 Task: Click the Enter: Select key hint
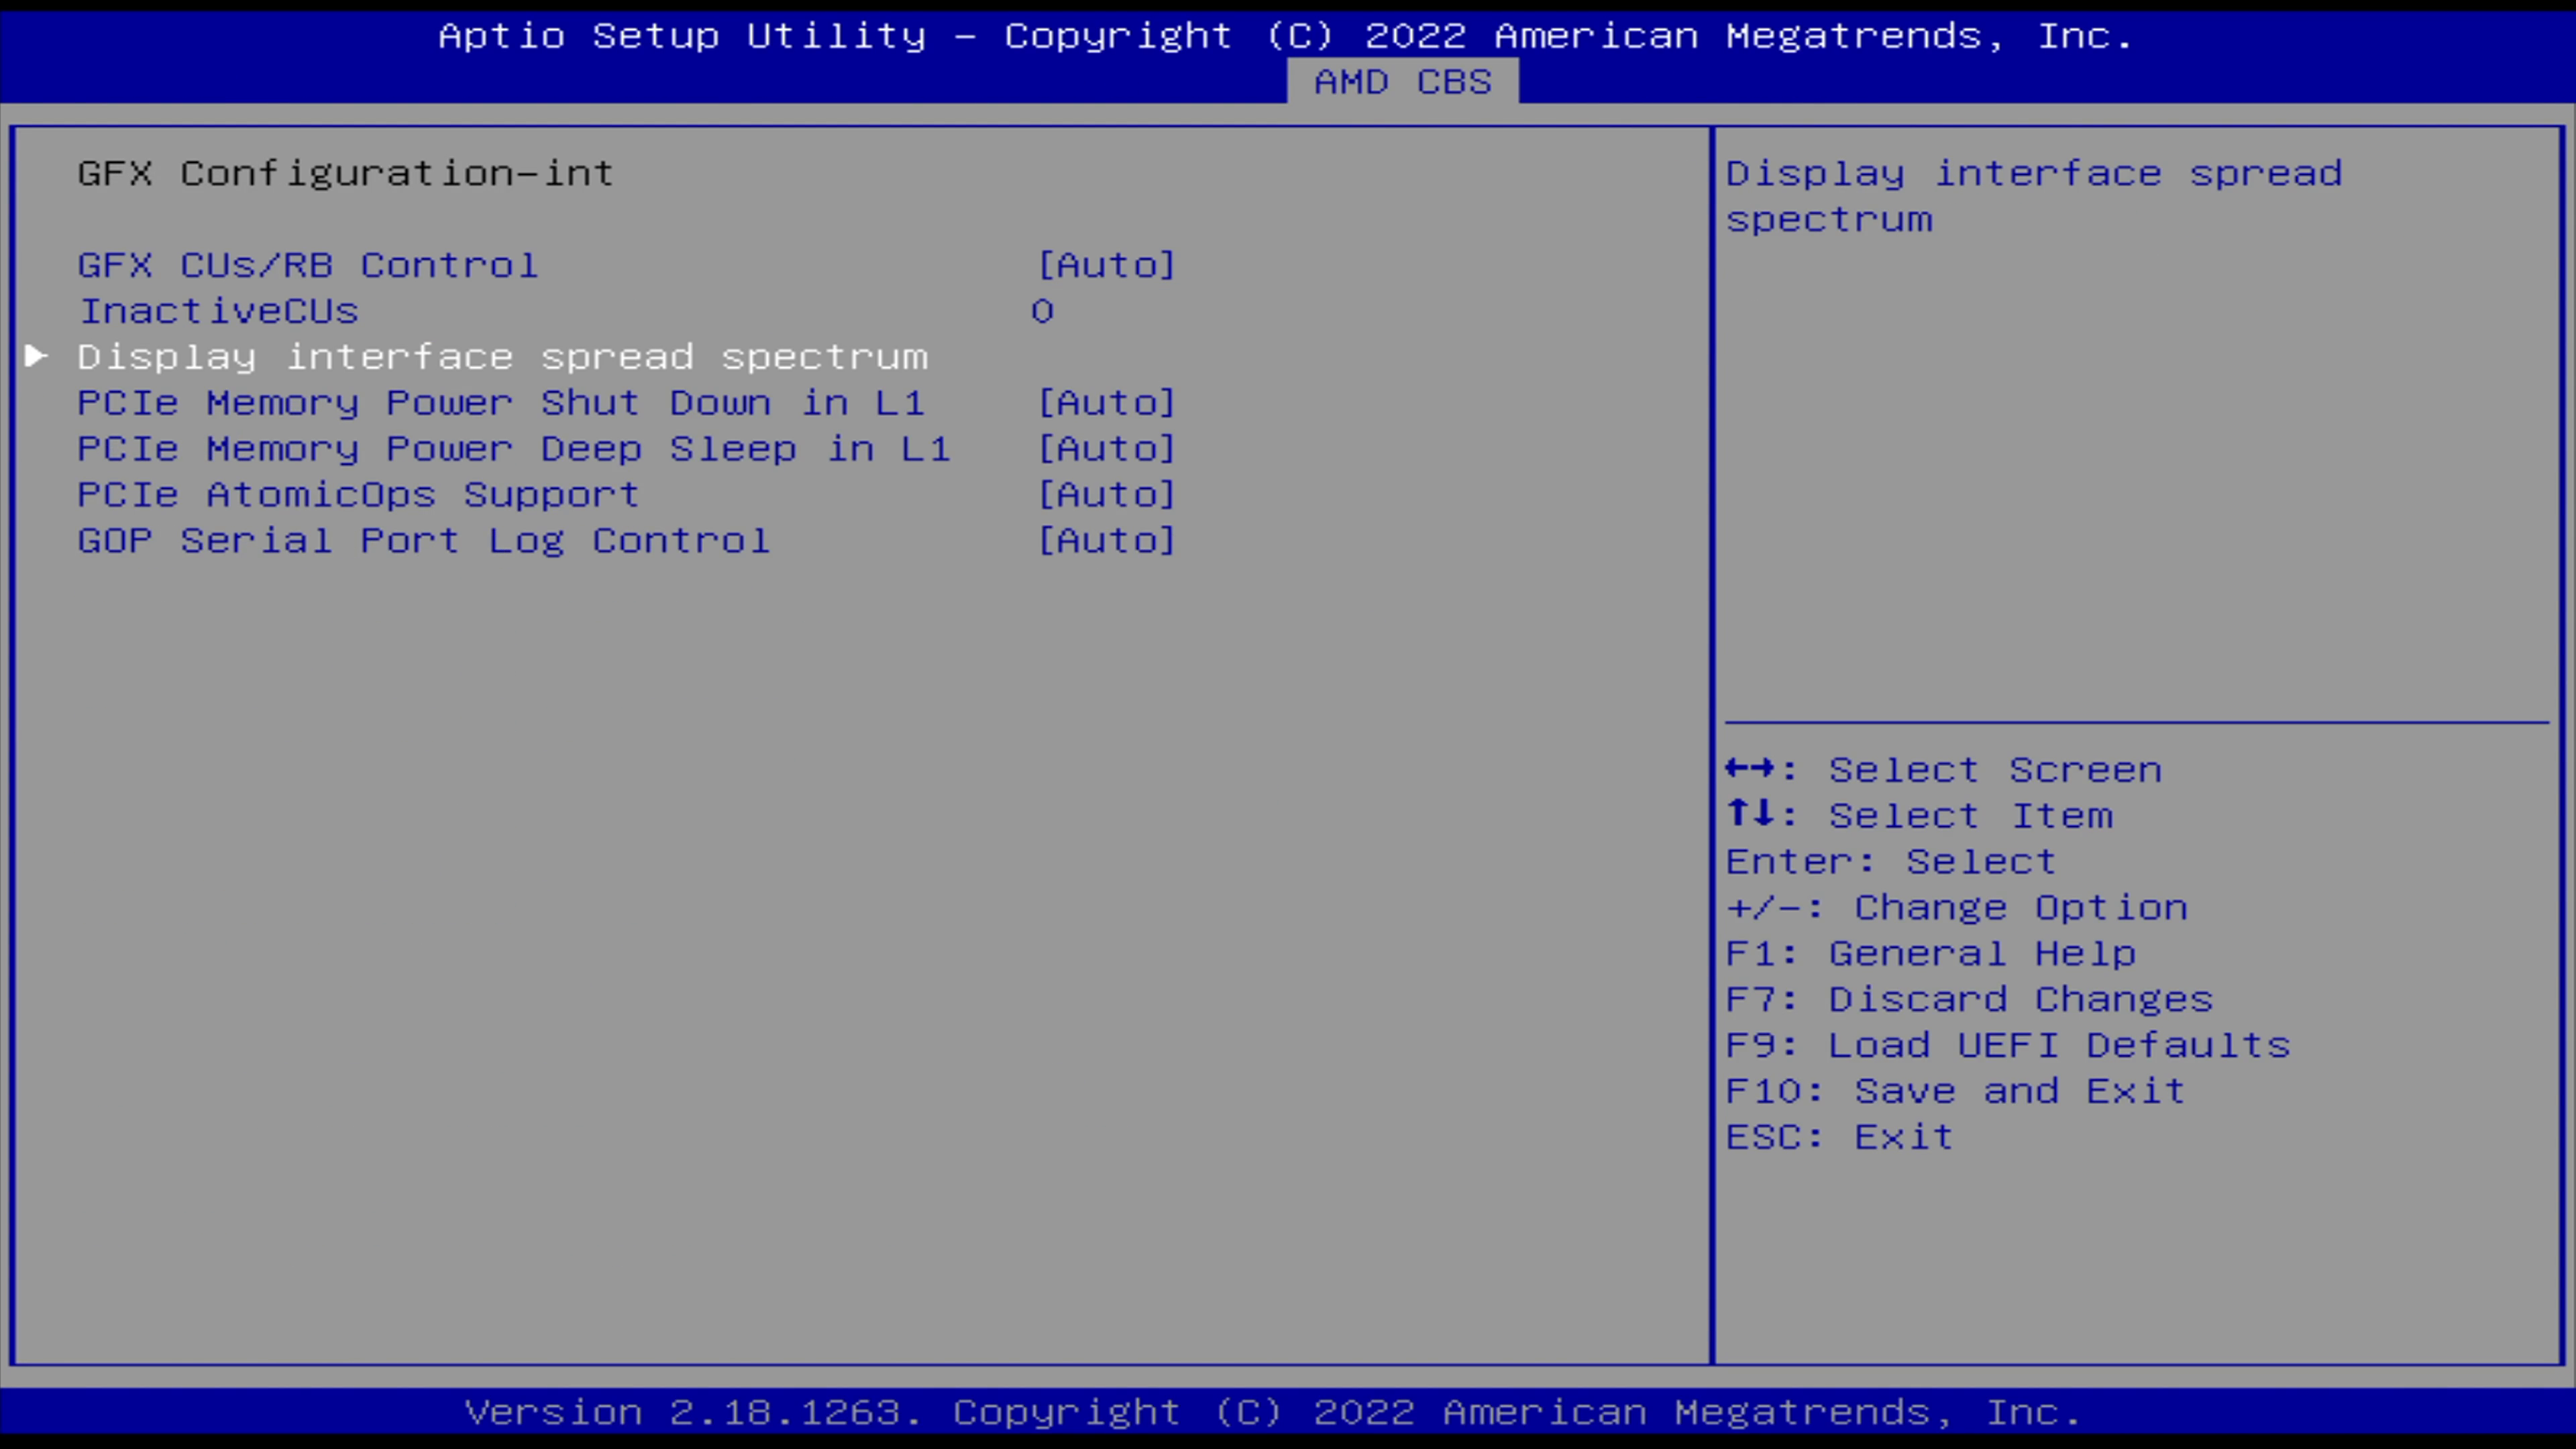point(1891,862)
